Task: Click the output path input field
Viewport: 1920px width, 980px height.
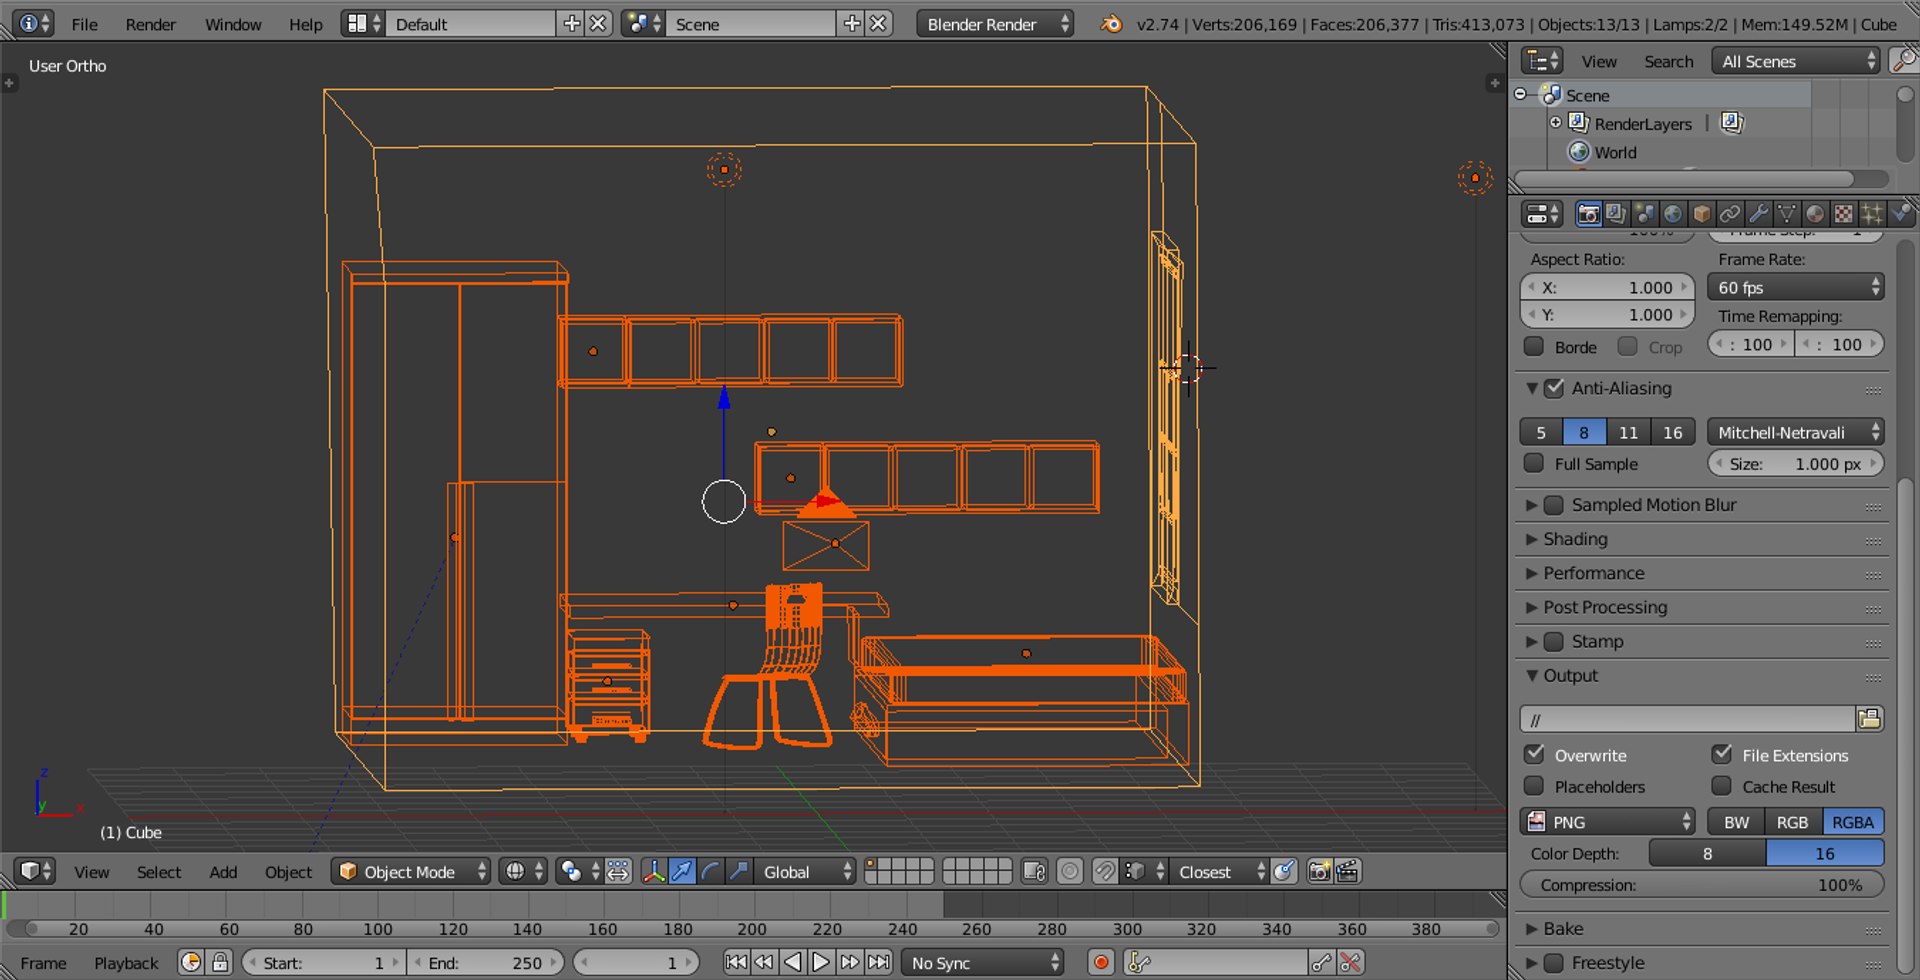Action: pyautogui.click(x=1688, y=719)
